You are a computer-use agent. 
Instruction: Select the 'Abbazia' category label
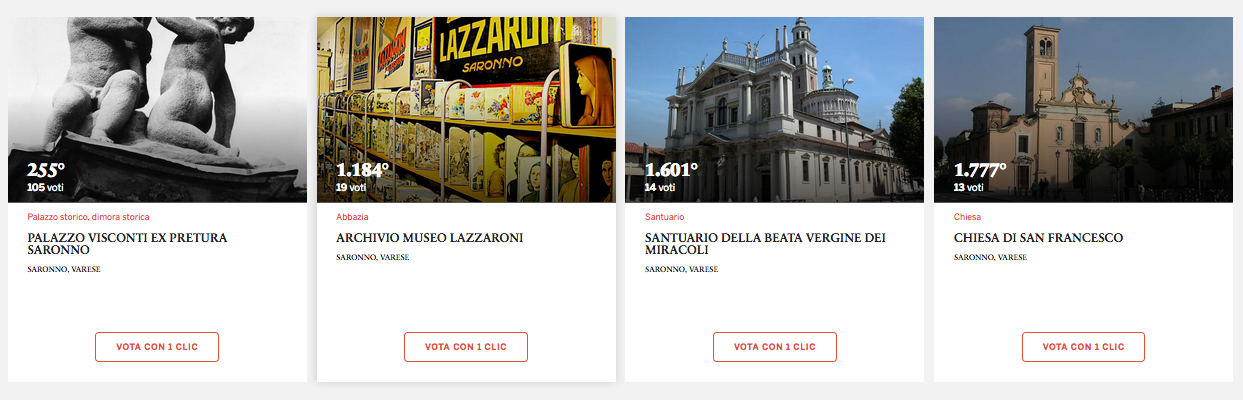pyautogui.click(x=352, y=217)
